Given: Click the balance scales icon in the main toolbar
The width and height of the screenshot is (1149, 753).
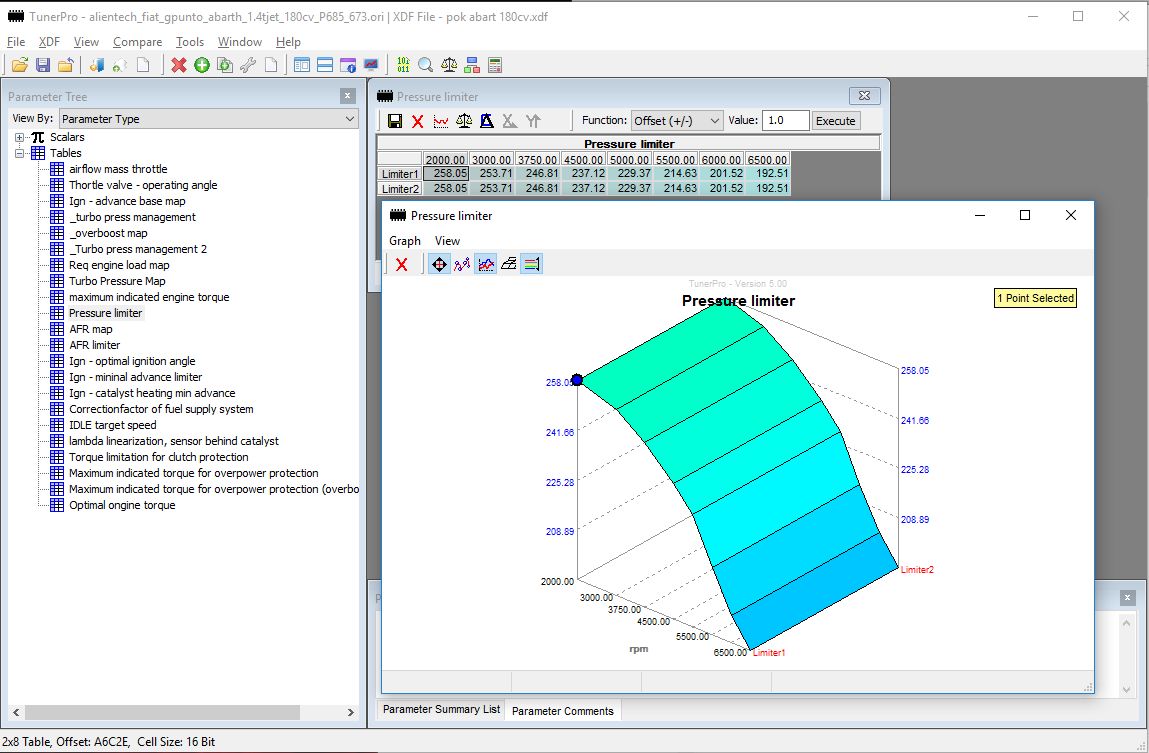Looking at the screenshot, I should coord(449,65).
